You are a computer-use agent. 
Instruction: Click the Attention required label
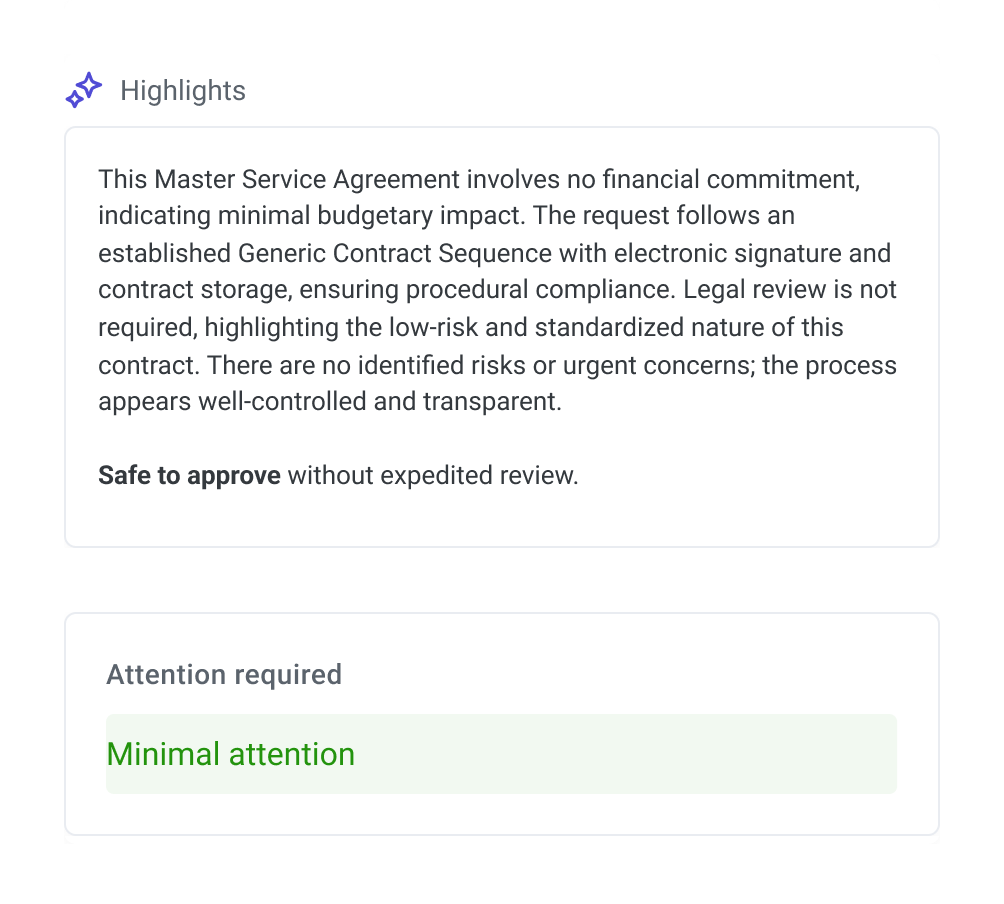coord(224,675)
